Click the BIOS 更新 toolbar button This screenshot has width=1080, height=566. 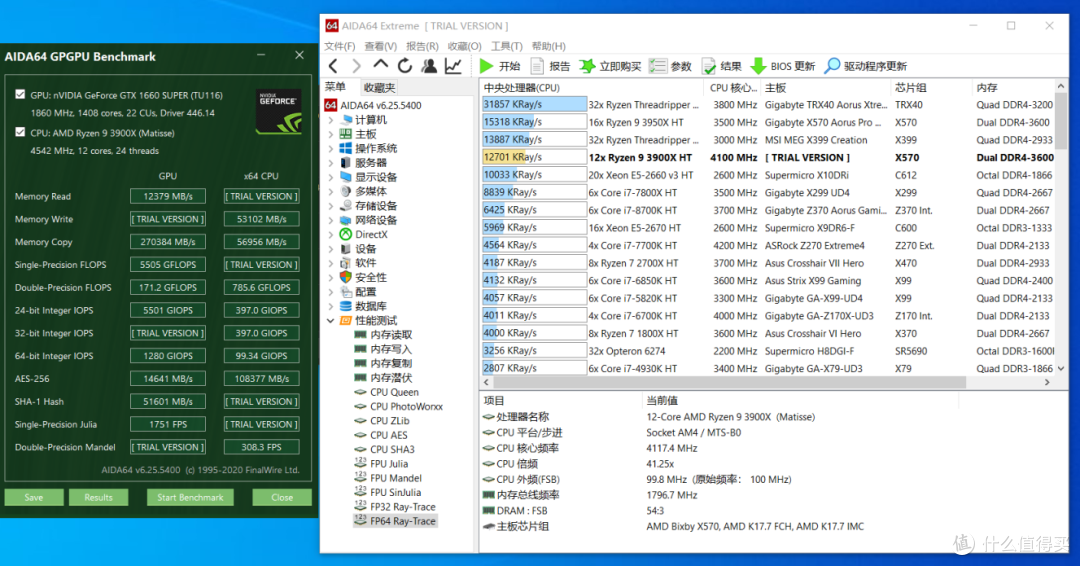782,66
